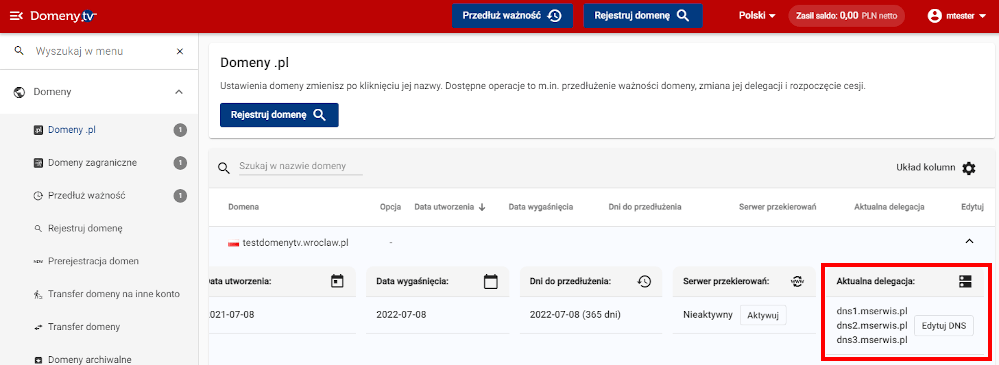999x365 pixels.
Task: Click the search icon in domain filter
Action: (224, 168)
